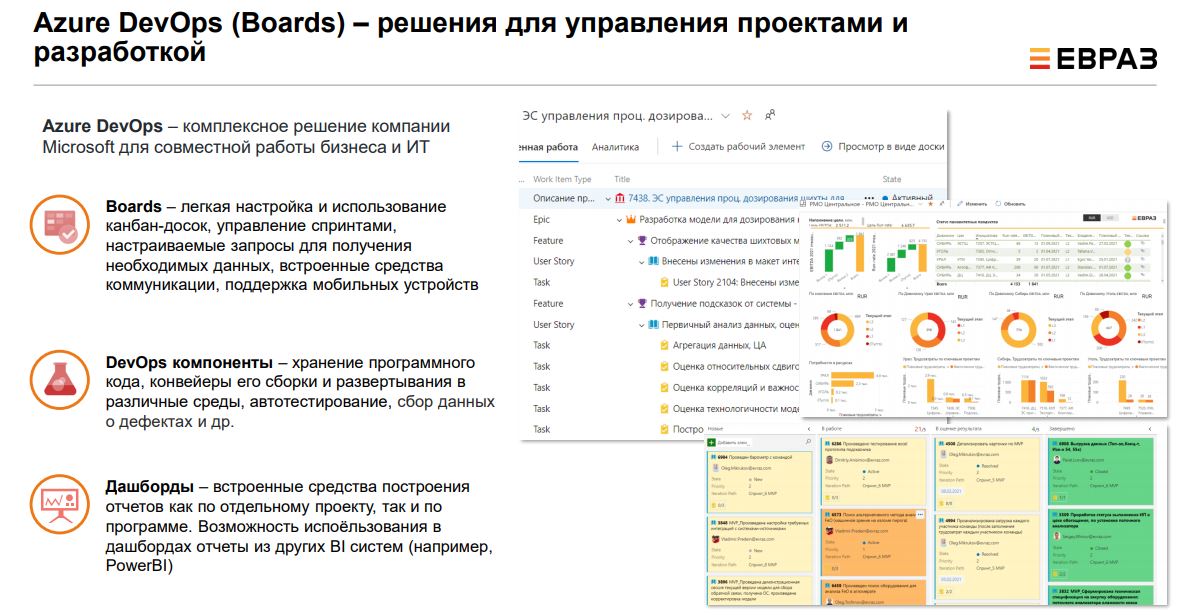Image resolution: width=1179 pixels, height=615 pixels.
Task: Open the query title dropdown chevron
Action: 725,116
